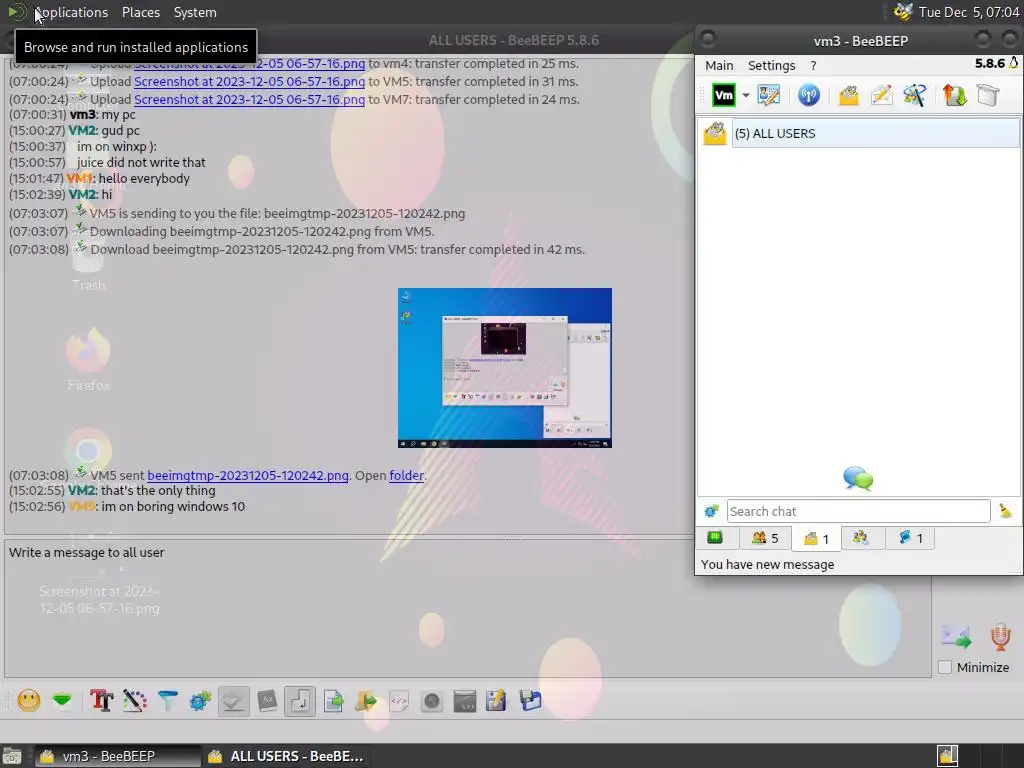Click the message box 'Write a message to all user'

[x=467, y=607]
